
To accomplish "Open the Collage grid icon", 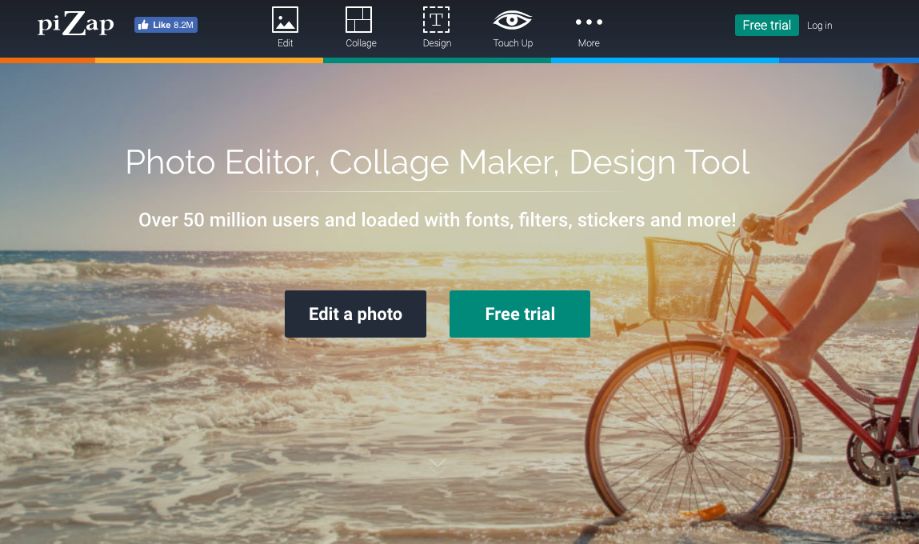I will 359,19.
